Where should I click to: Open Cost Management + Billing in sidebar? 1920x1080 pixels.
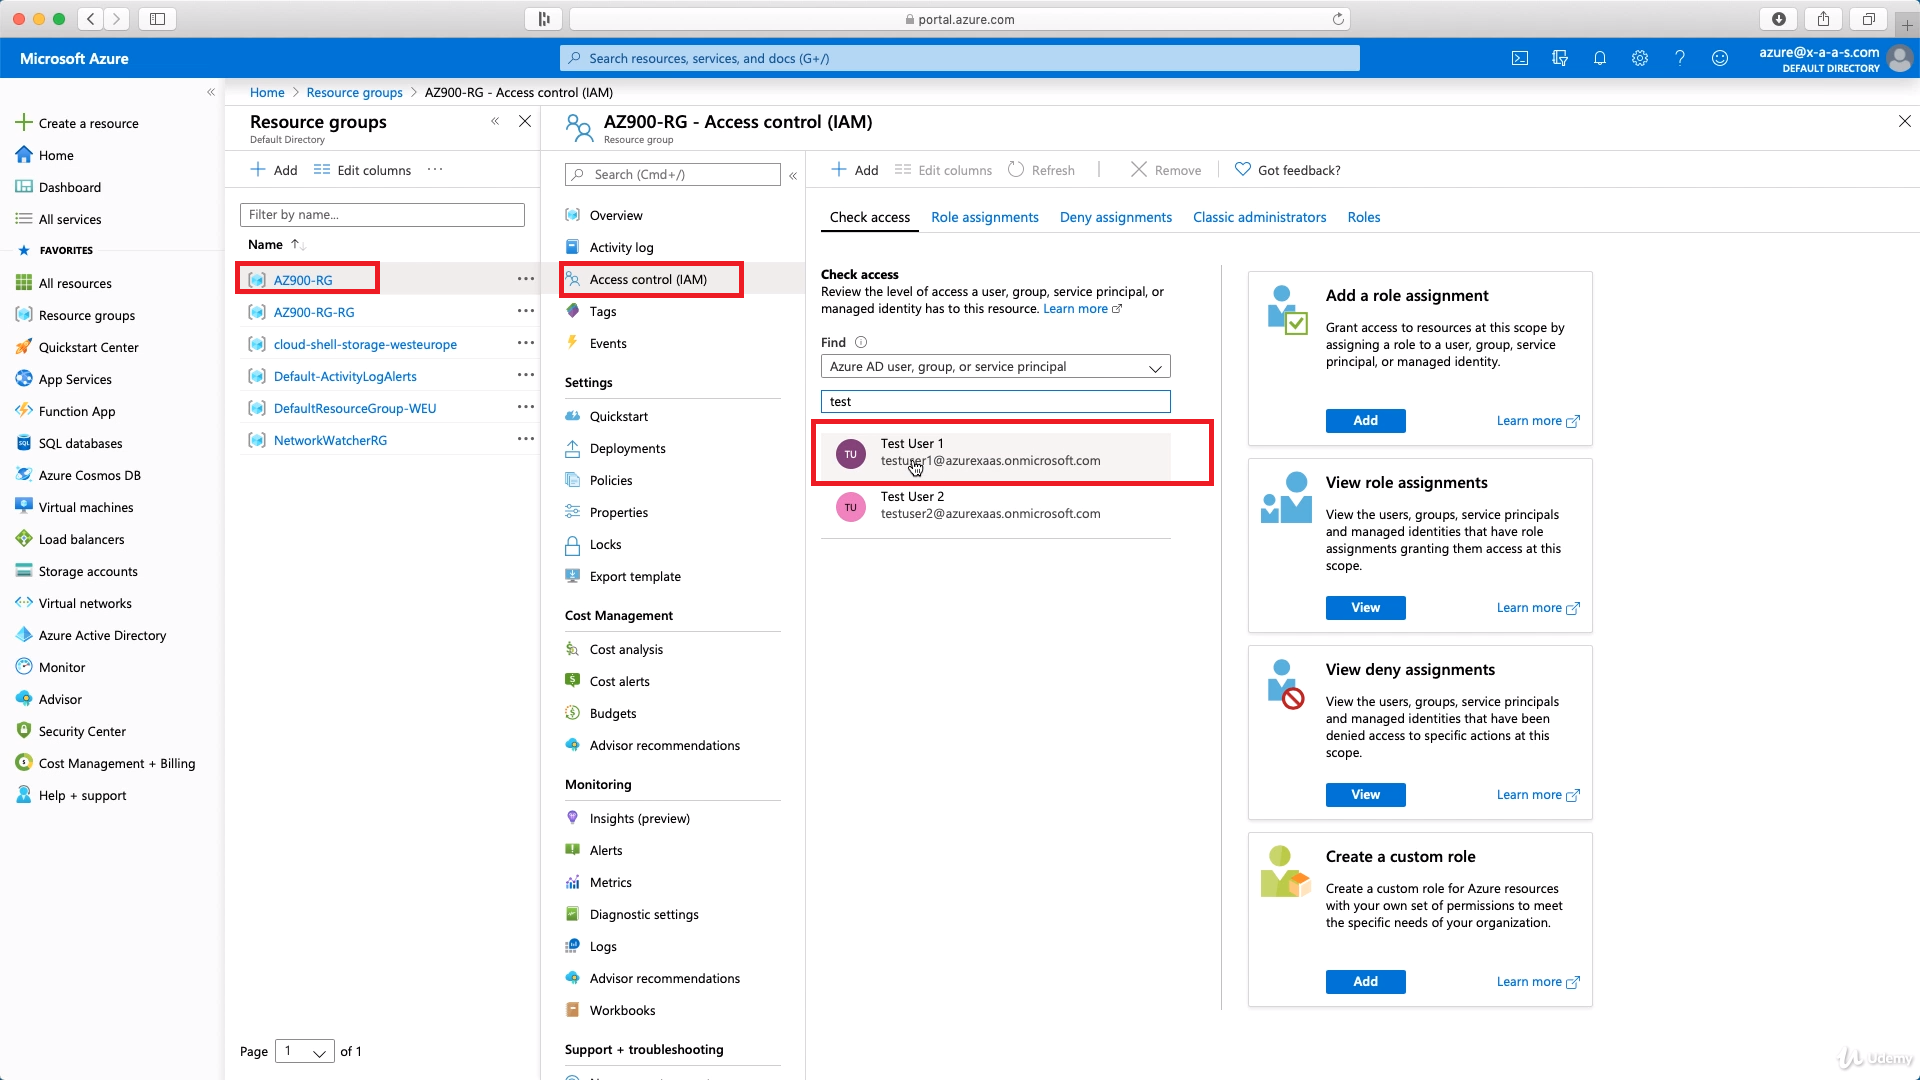[117, 763]
